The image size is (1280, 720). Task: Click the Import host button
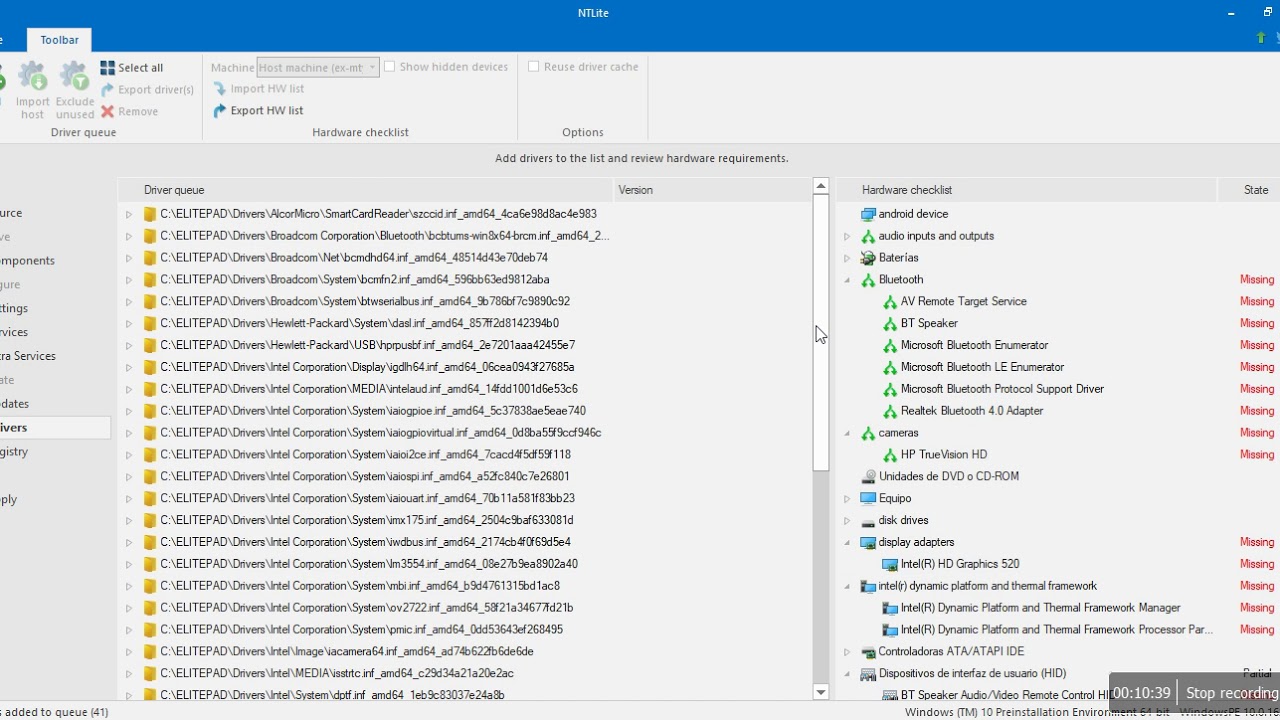click(x=32, y=90)
